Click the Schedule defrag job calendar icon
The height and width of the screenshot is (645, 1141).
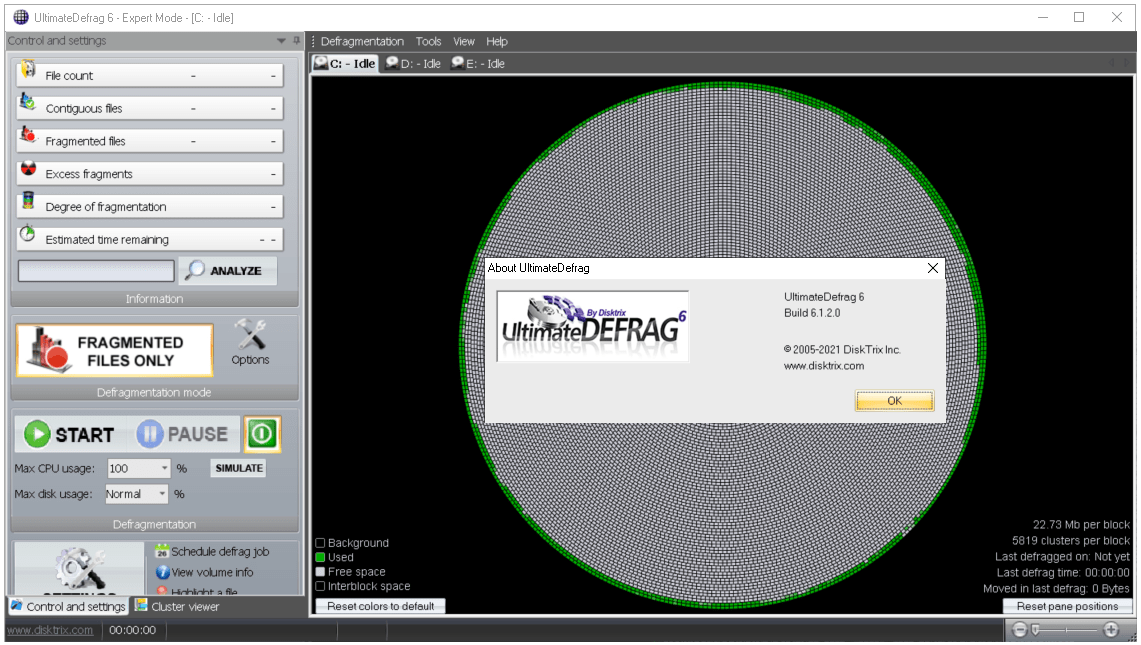pos(162,552)
